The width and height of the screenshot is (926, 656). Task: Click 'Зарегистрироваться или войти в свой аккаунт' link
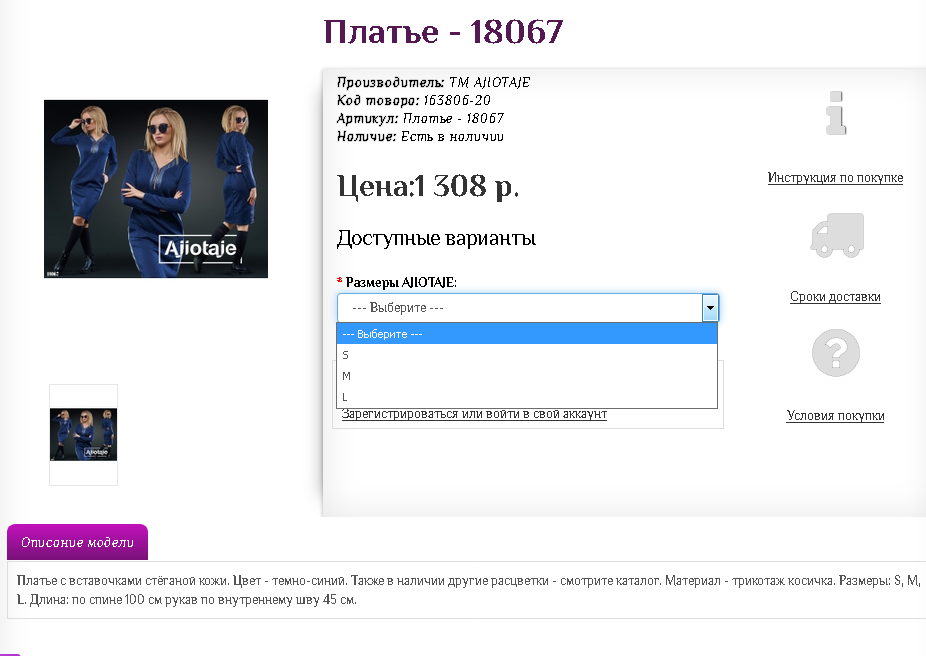click(474, 414)
